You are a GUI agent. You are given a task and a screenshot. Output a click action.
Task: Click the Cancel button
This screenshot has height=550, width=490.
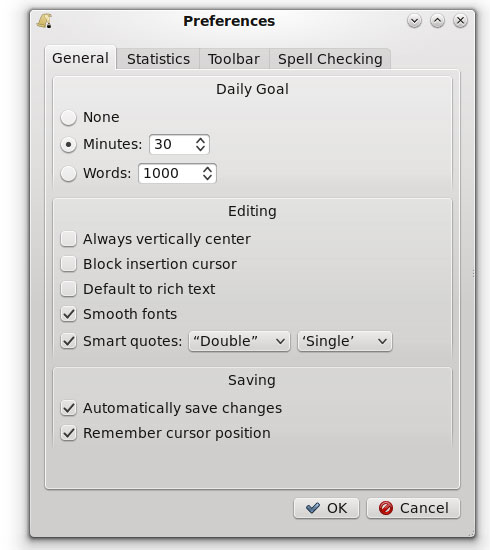414,508
